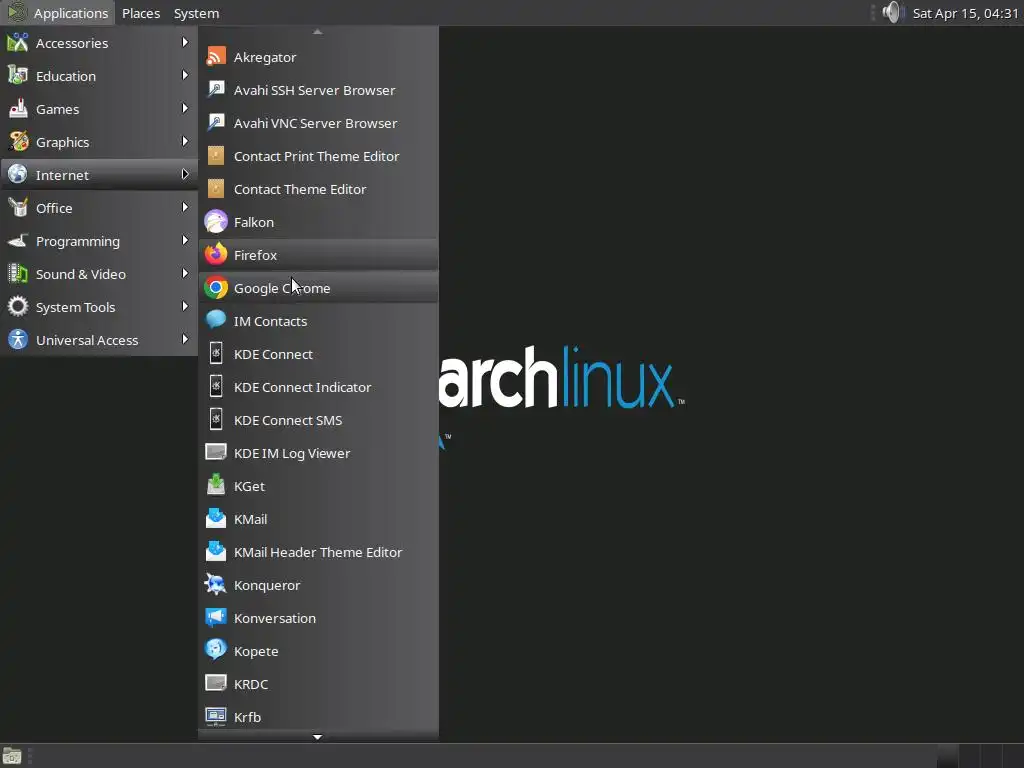Image resolution: width=1024 pixels, height=768 pixels.
Task: Click the Universal Access icon
Action: [x=18, y=340]
